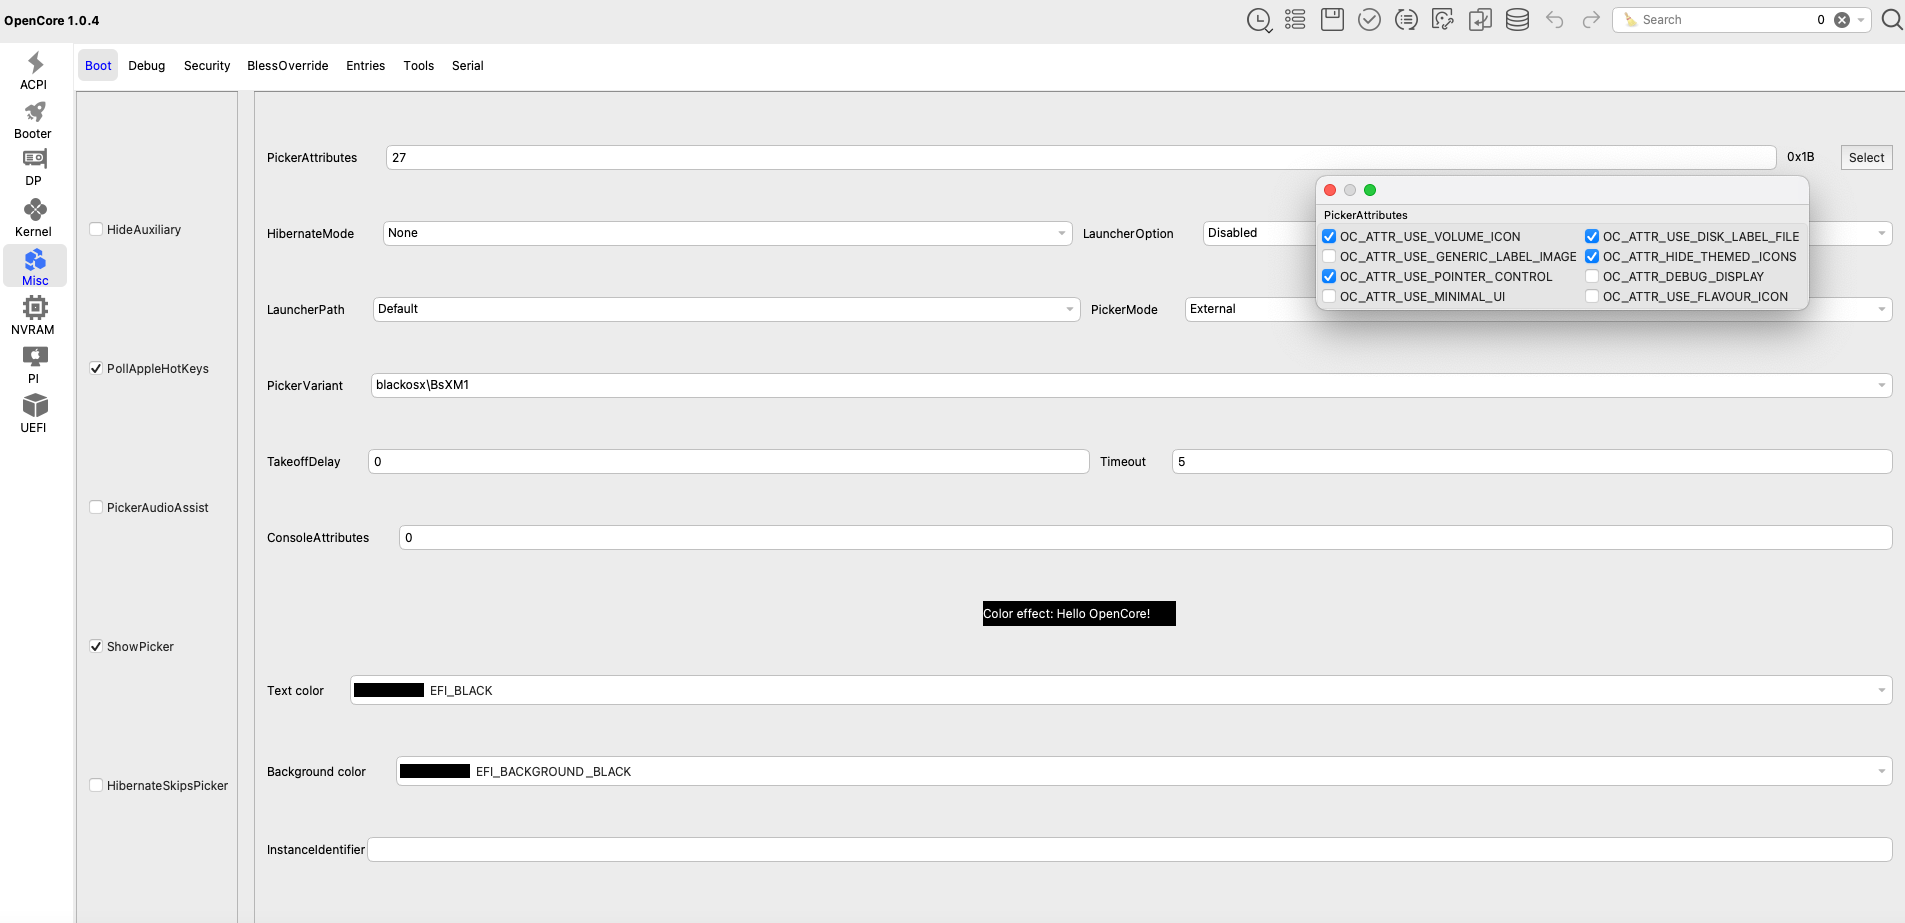Open the database stack icon
1905x923 pixels.
1517,20
